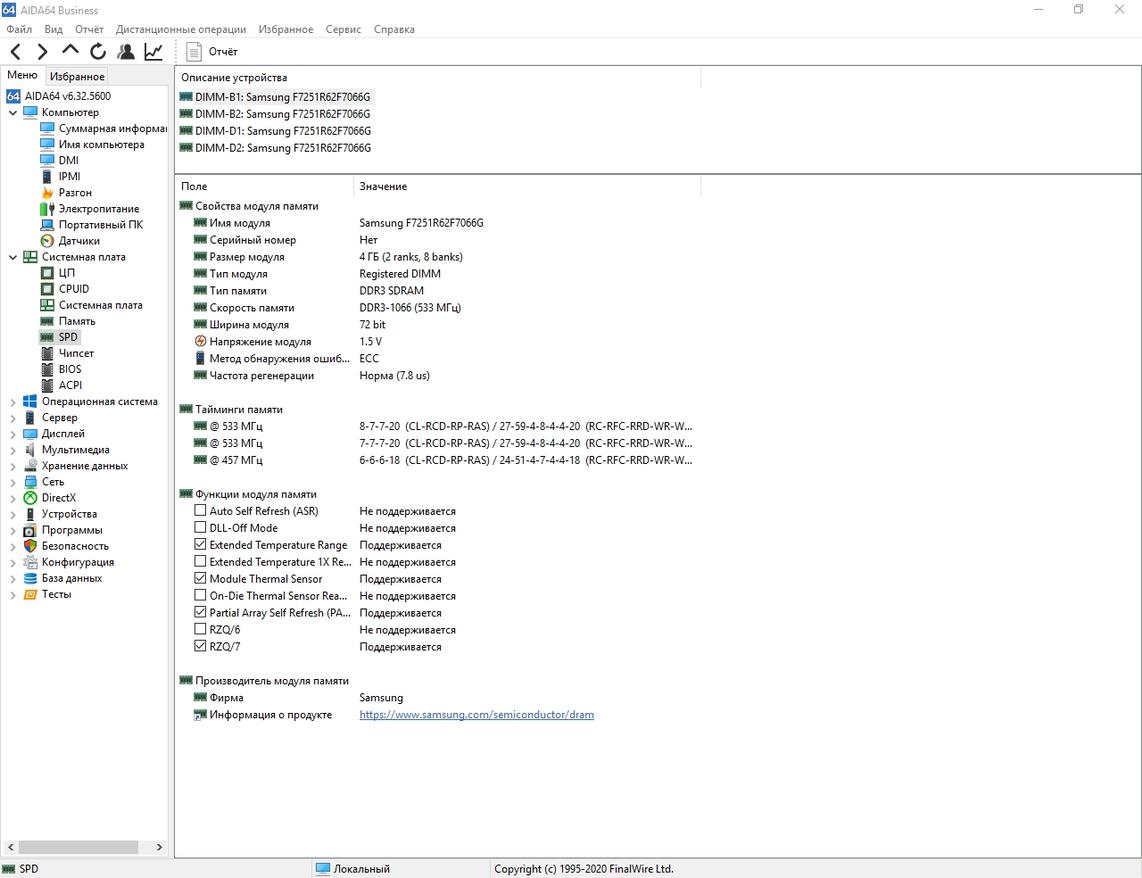Screen dimensions: 1142x878
Task: Click the Чипсет chip icon
Action: click(47, 353)
